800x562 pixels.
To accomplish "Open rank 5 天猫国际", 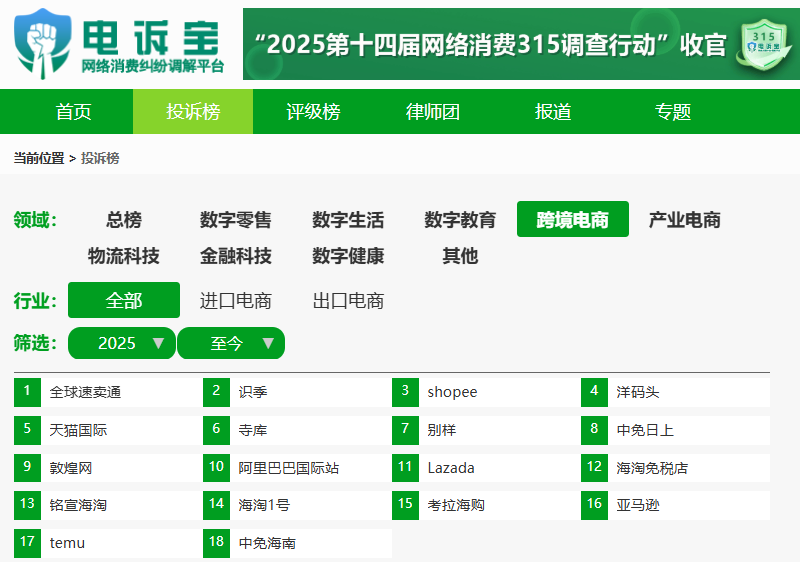I will pyautogui.click(x=108, y=430).
